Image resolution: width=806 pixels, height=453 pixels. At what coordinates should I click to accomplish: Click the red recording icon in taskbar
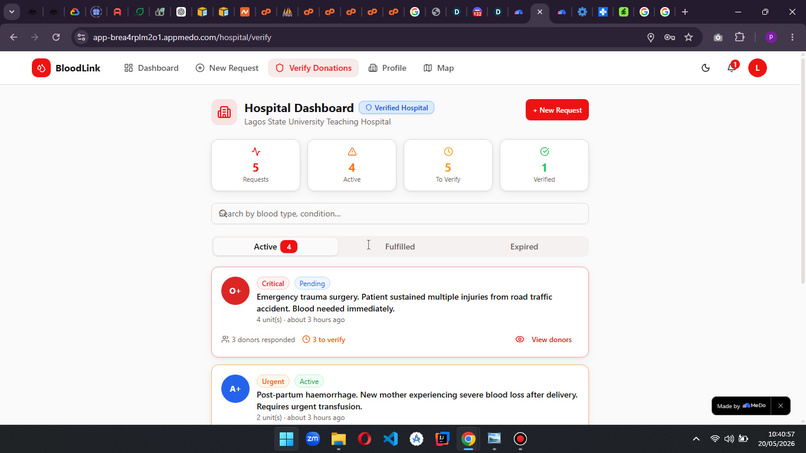(x=520, y=439)
